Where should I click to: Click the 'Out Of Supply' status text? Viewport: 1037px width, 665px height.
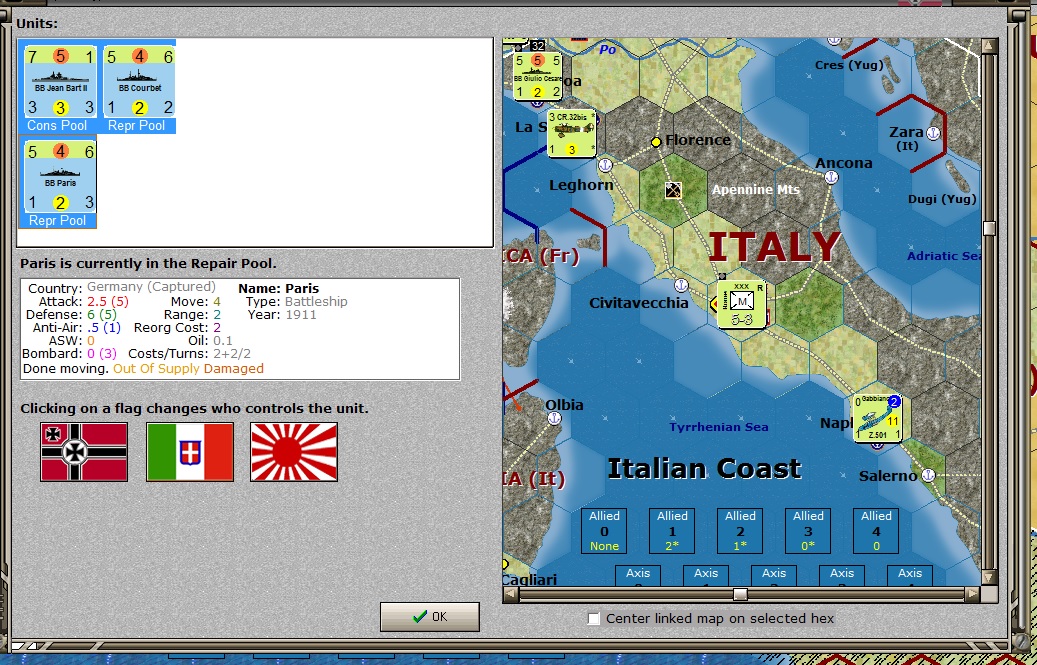[157, 368]
